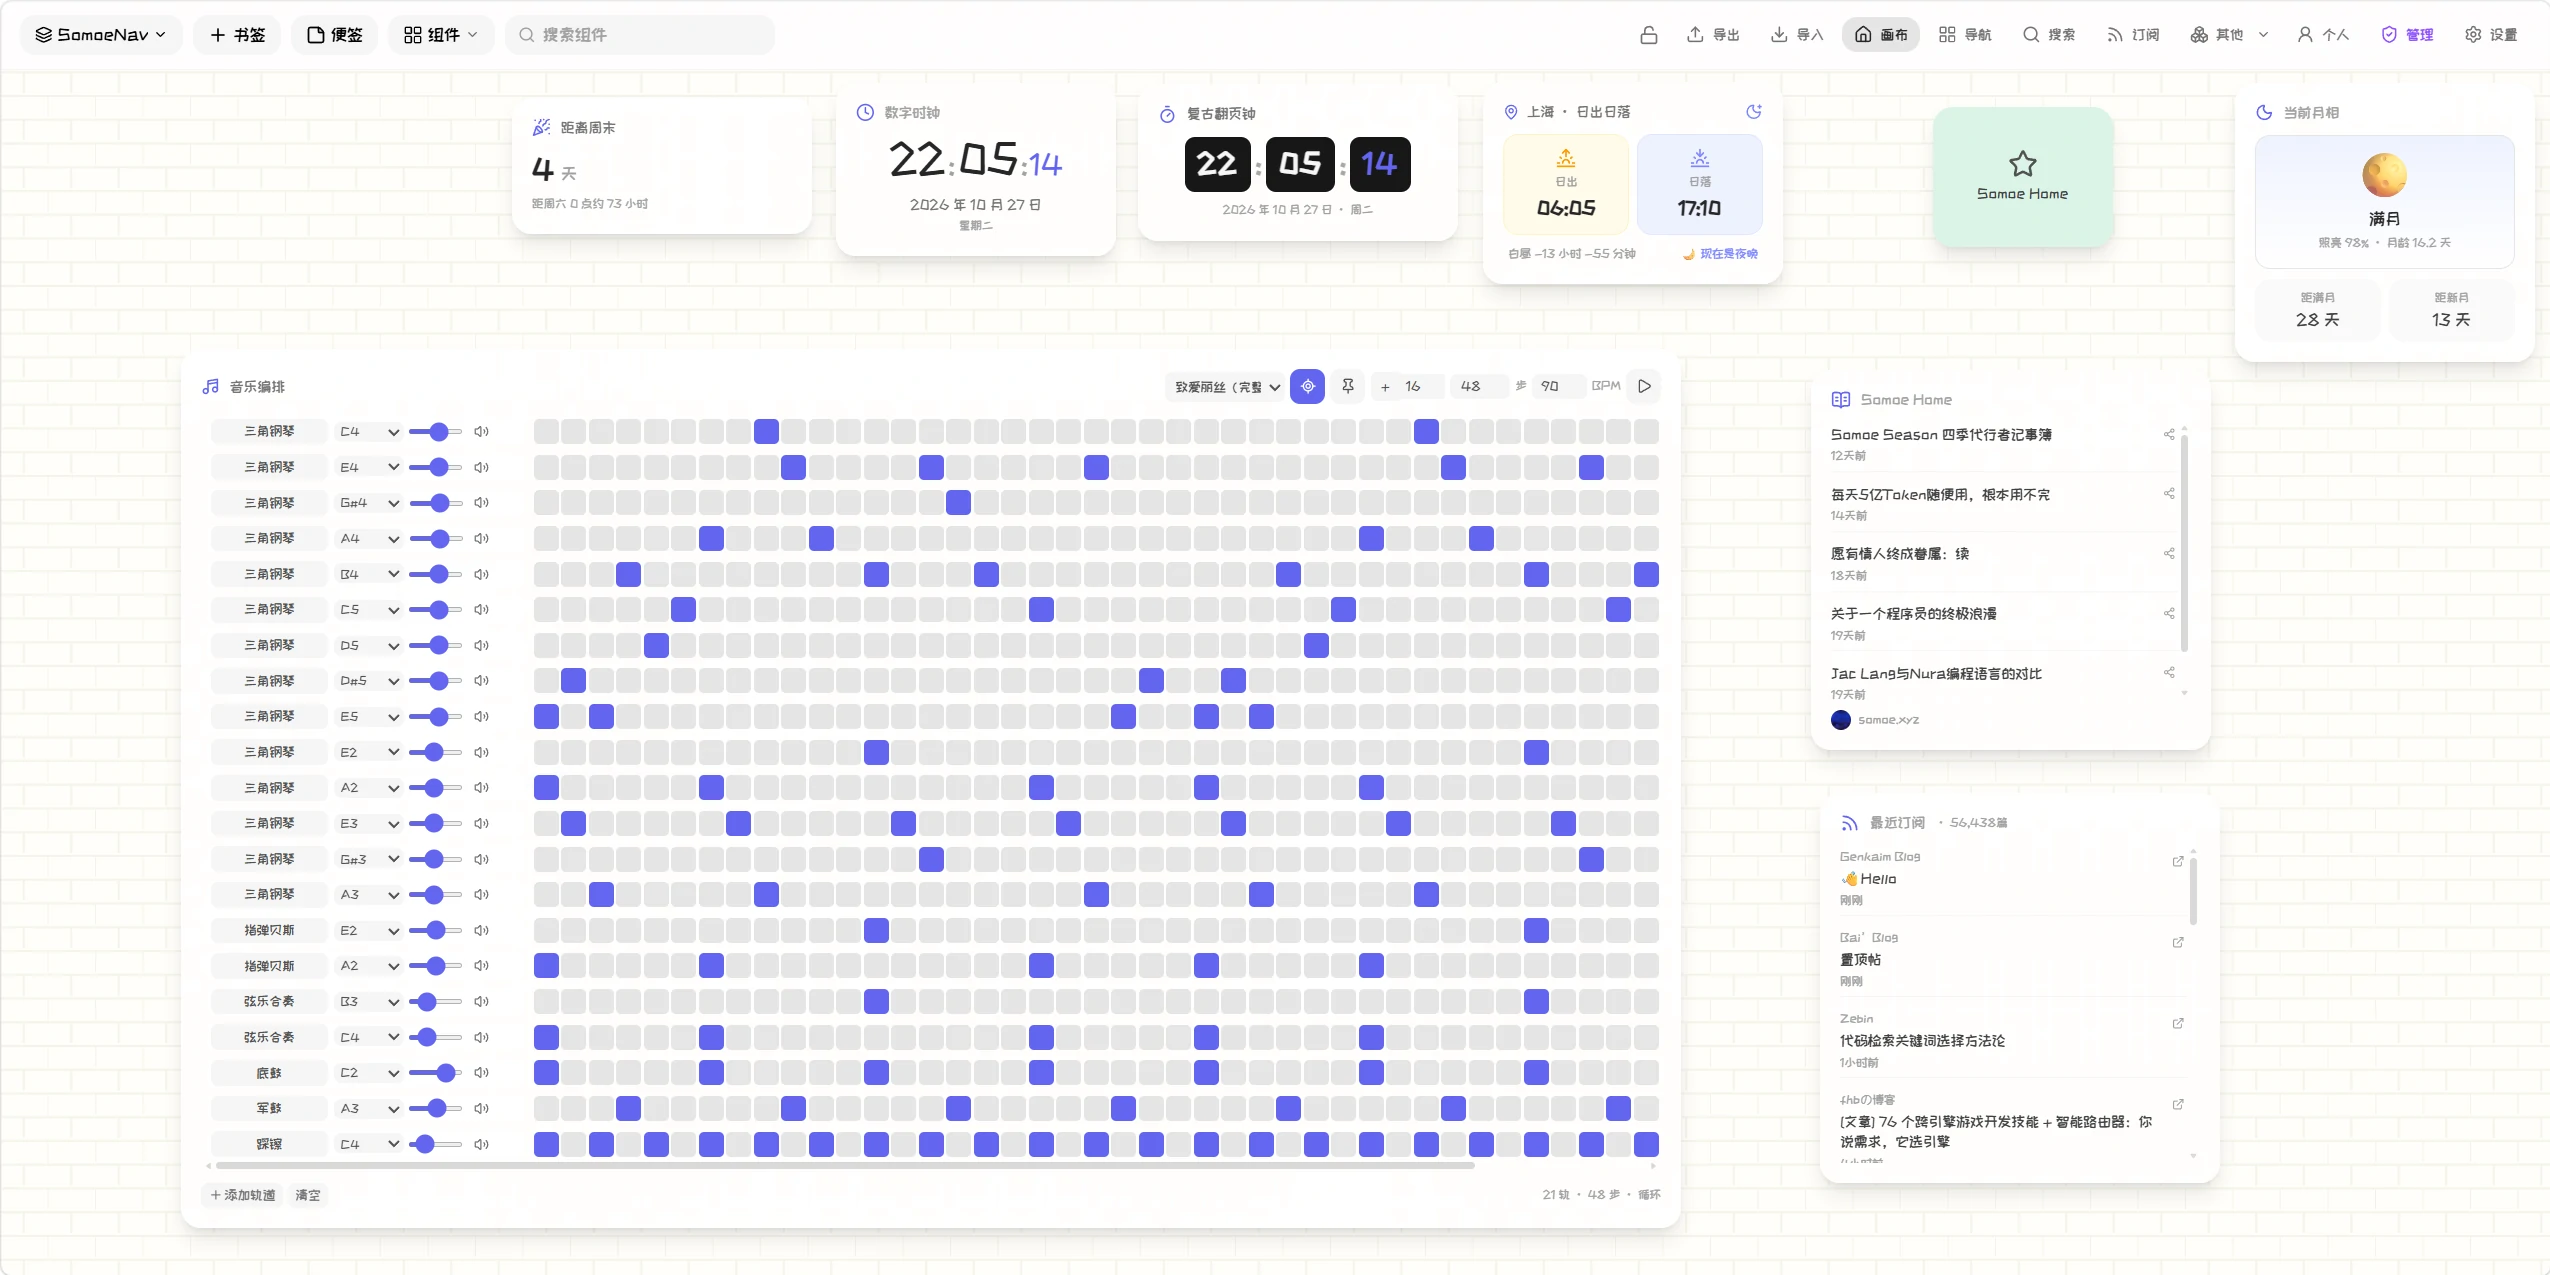Click the star icon on Somoe Home card
This screenshot has width=2550, height=1275.
(2022, 163)
